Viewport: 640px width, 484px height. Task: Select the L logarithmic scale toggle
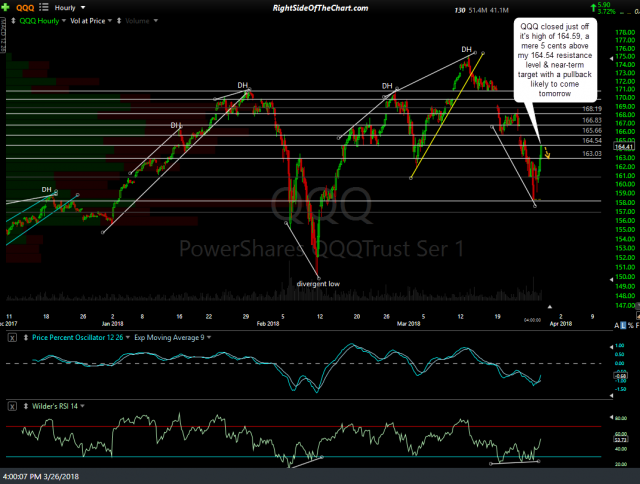pyautogui.click(x=623, y=325)
